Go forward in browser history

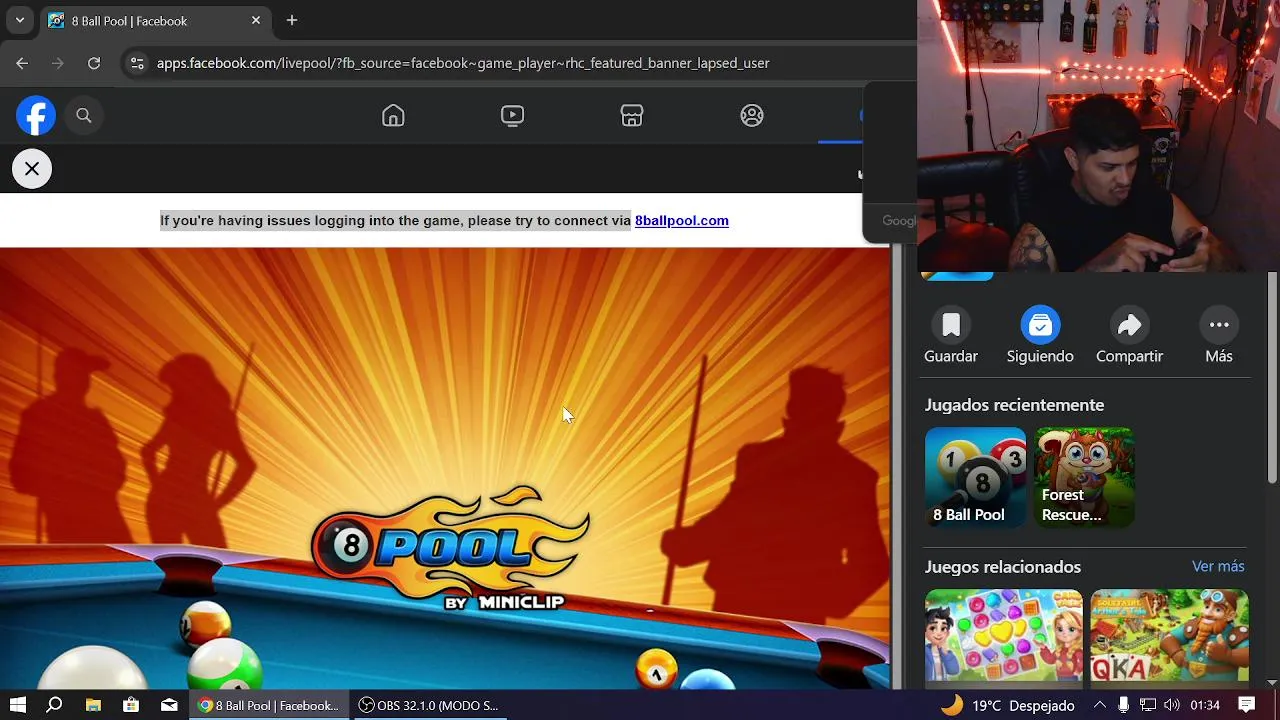point(58,63)
